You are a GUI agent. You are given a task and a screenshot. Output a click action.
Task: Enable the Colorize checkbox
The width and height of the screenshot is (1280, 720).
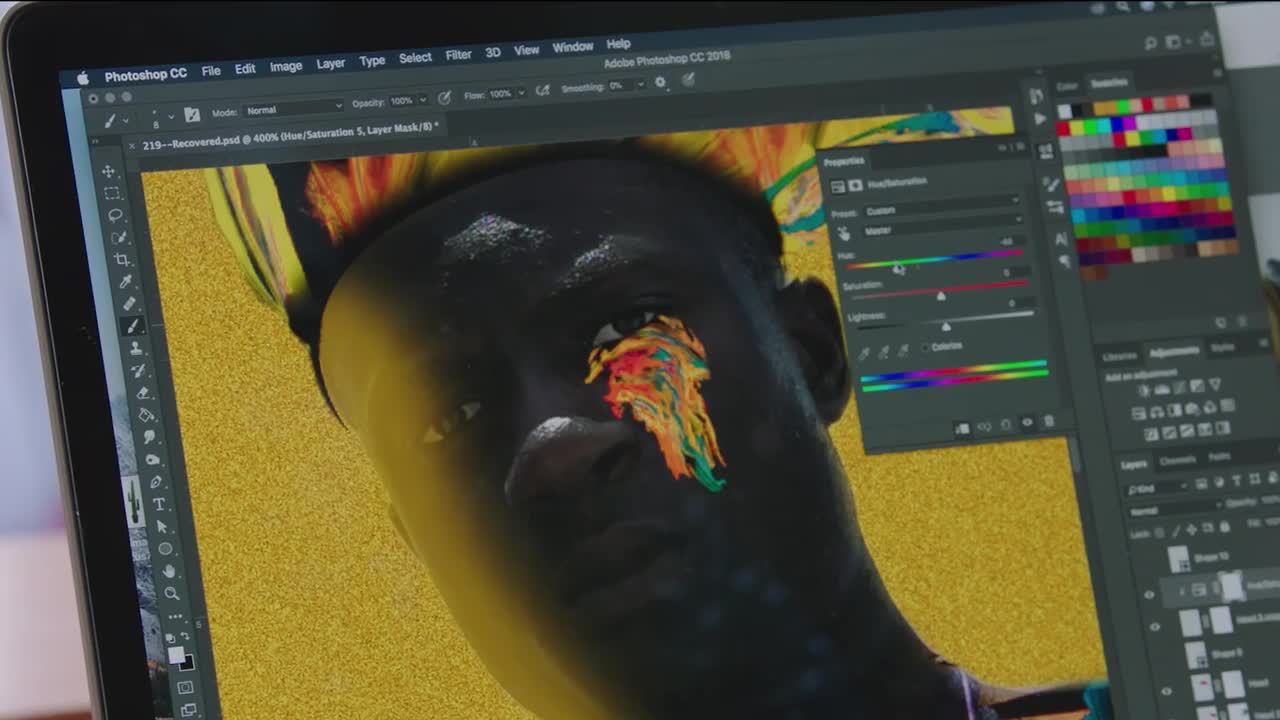pyautogui.click(x=923, y=346)
